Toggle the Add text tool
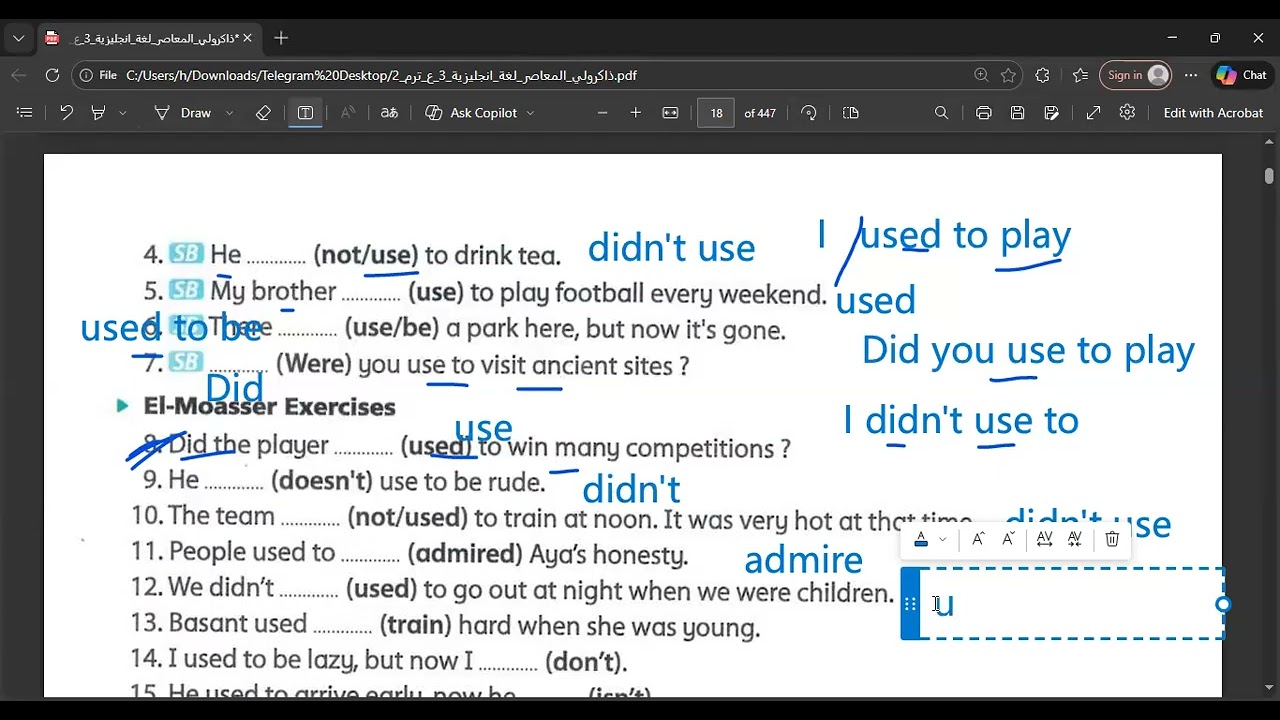 click(x=306, y=113)
